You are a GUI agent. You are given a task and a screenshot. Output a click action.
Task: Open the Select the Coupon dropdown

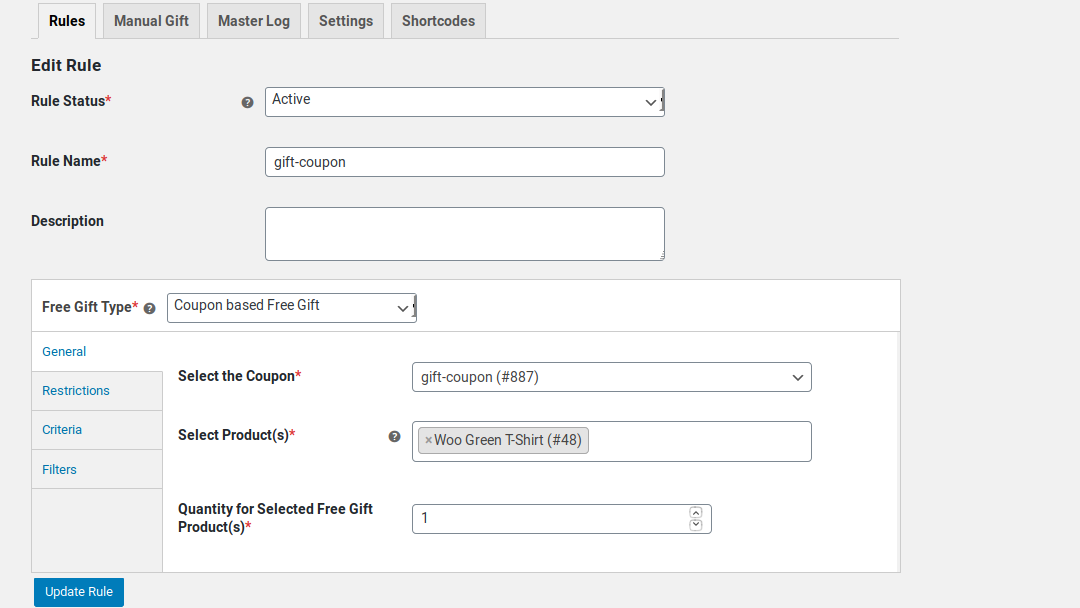[x=611, y=377]
